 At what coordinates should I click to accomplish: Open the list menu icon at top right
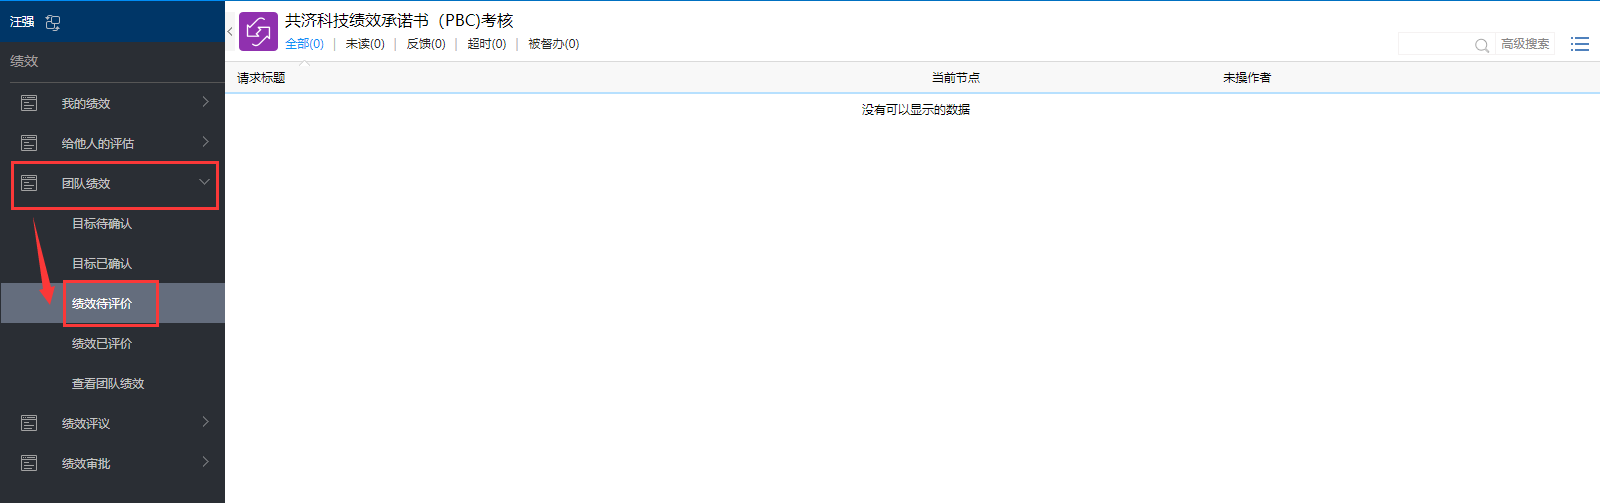1579,44
